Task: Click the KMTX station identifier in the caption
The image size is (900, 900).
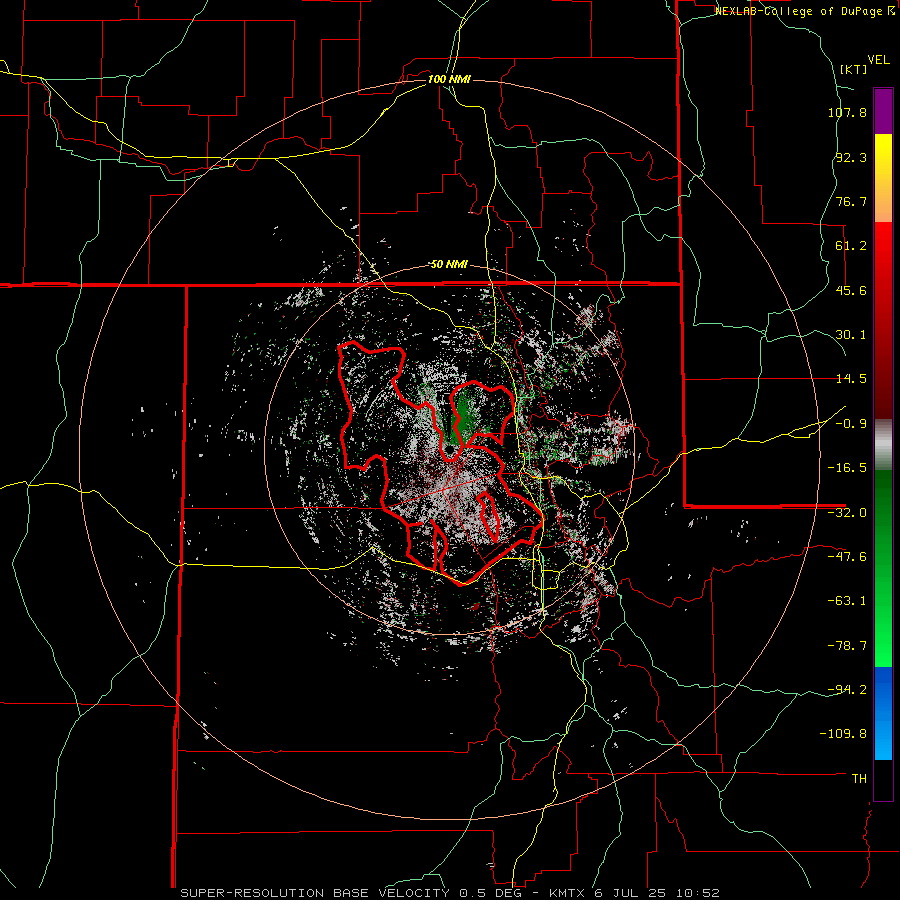Action: click(x=568, y=893)
